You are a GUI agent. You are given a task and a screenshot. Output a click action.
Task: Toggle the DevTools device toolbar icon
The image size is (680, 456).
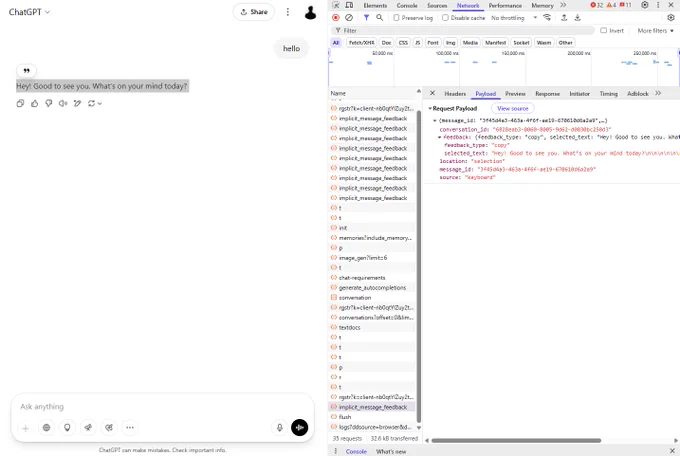point(349,5)
